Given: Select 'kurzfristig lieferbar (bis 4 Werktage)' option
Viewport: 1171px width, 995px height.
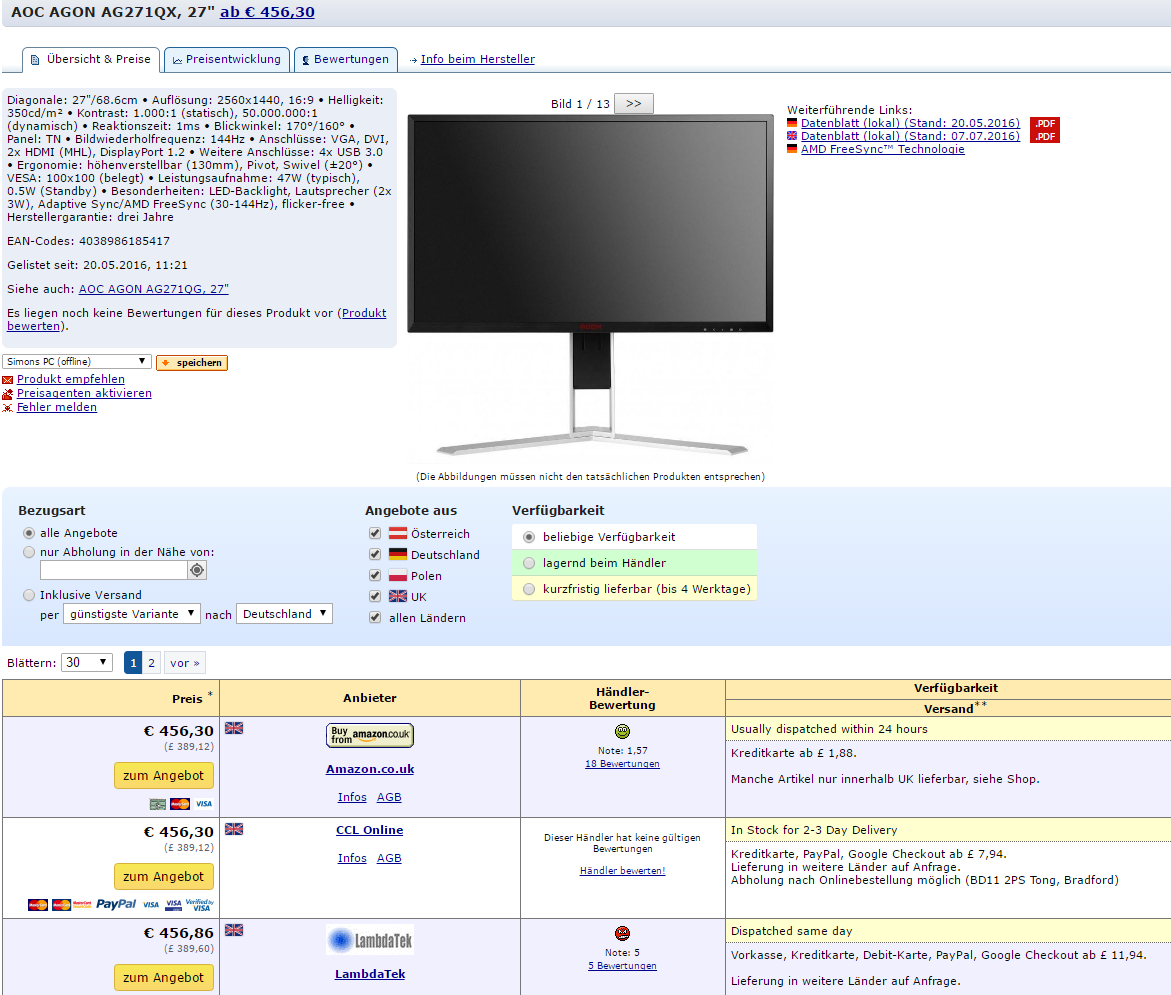Looking at the screenshot, I should (529, 589).
